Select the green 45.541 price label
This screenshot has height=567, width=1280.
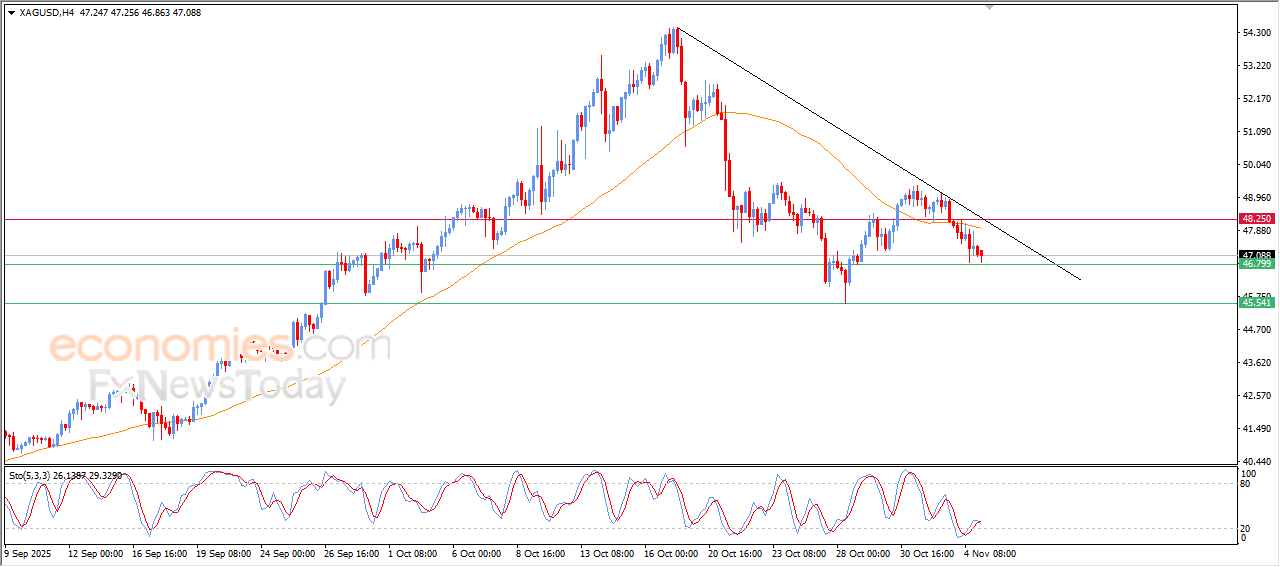[1256, 302]
